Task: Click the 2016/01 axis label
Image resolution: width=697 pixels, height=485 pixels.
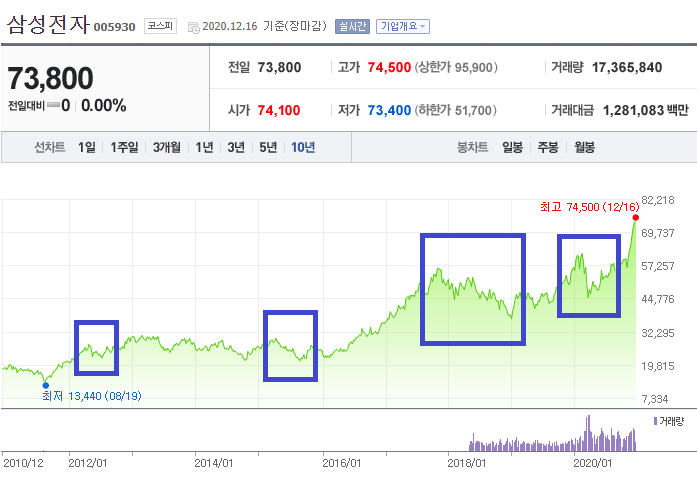Action: point(341,463)
